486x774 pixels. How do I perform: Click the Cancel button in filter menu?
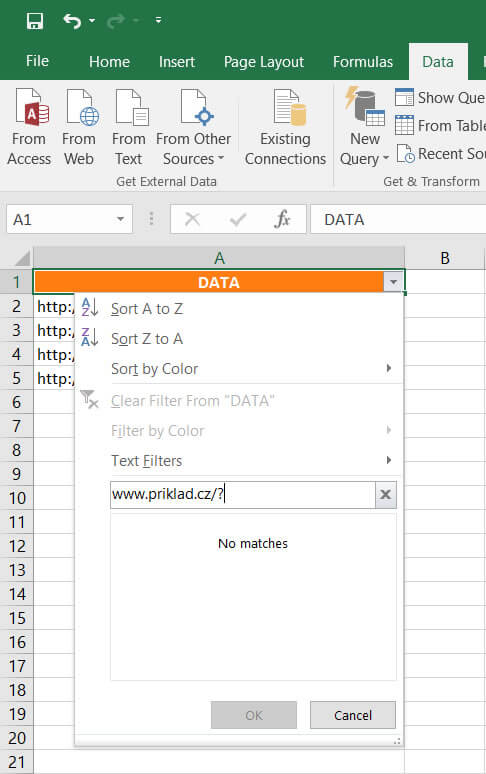pyautogui.click(x=353, y=715)
